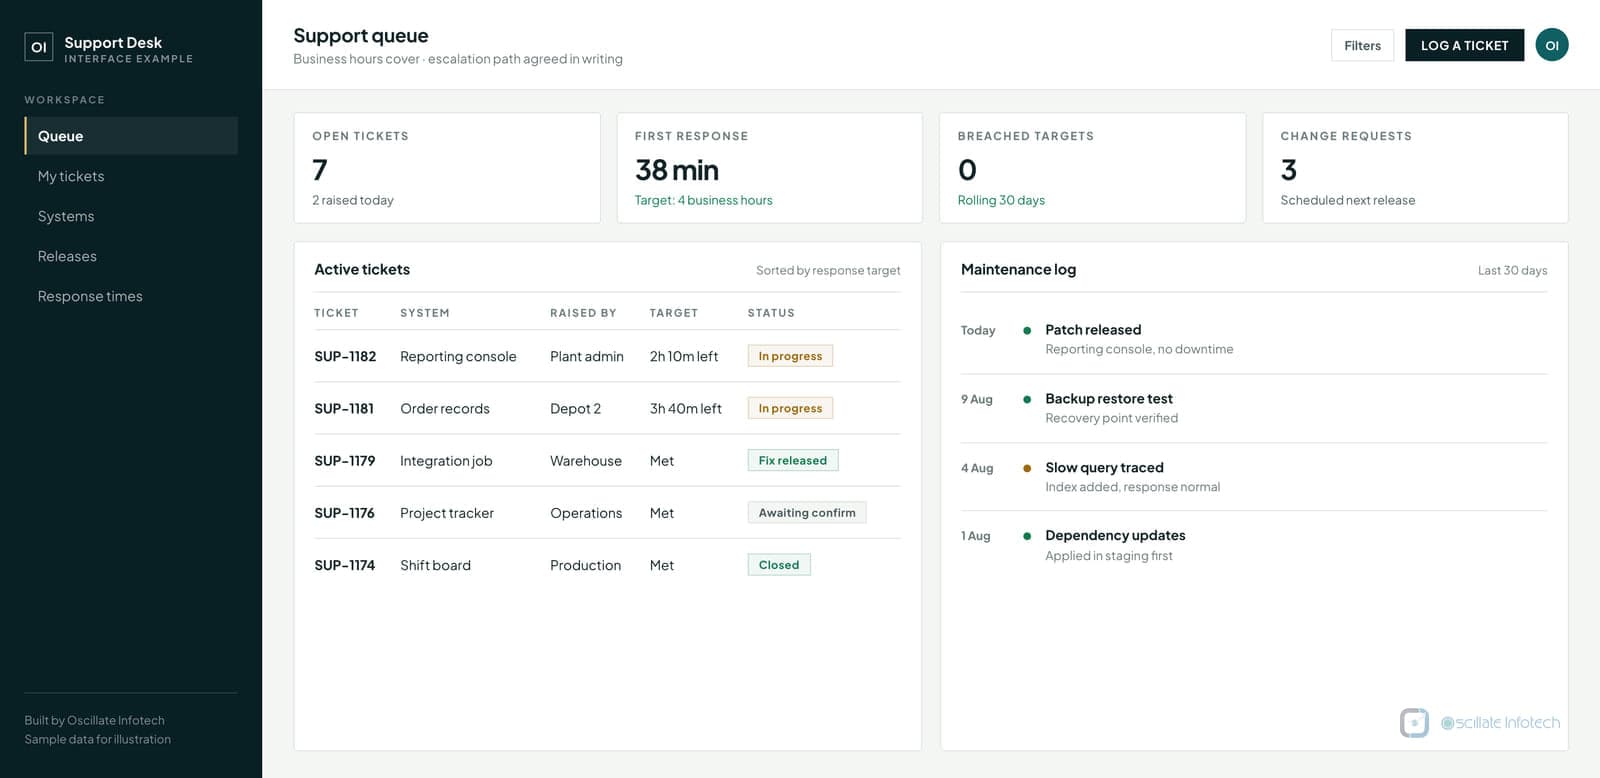Sort by the STATUS column header
Image resolution: width=1600 pixels, height=778 pixels.
click(x=771, y=313)
